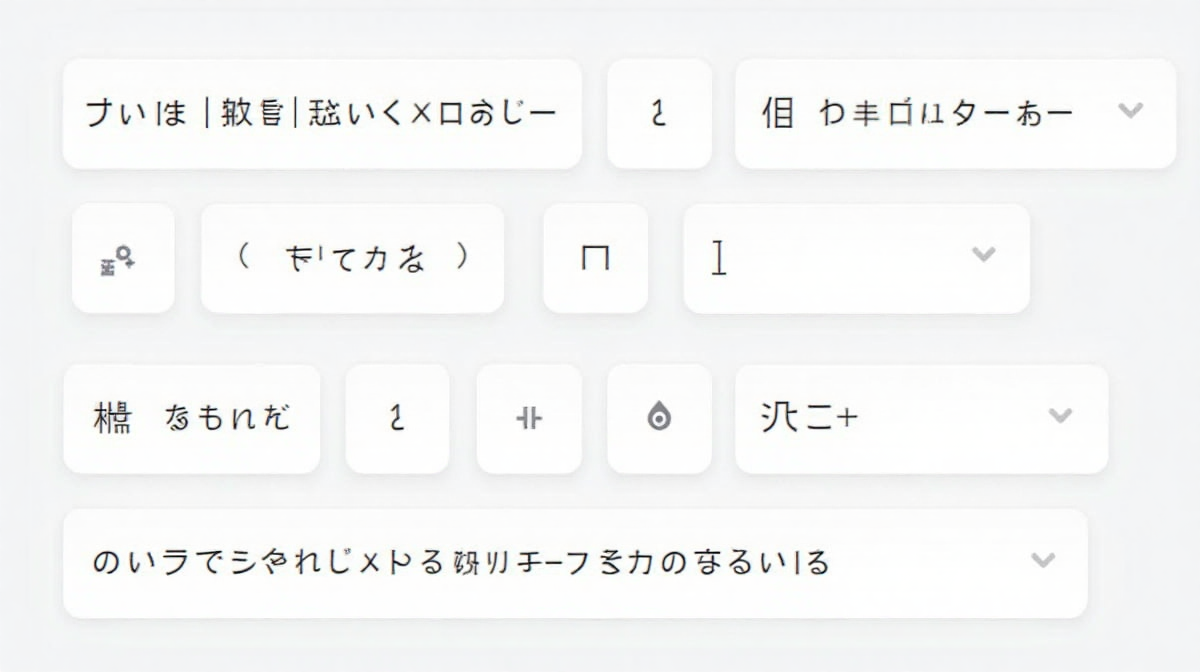Viewport: 1200px width, 672px height.
Task: Expand the long bottom dropdown via its chevron
Action: coord(1043,560)
